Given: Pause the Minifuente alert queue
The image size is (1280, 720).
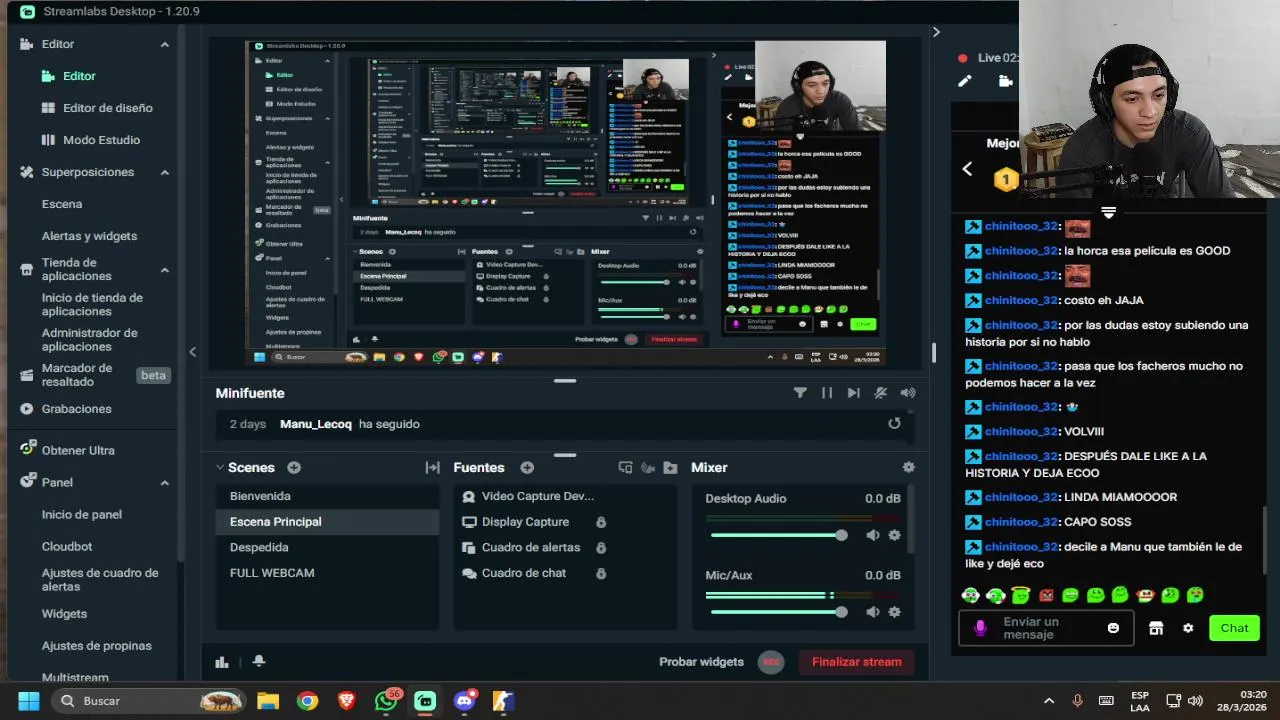Looking at the screenshot, I should [827, 393].
